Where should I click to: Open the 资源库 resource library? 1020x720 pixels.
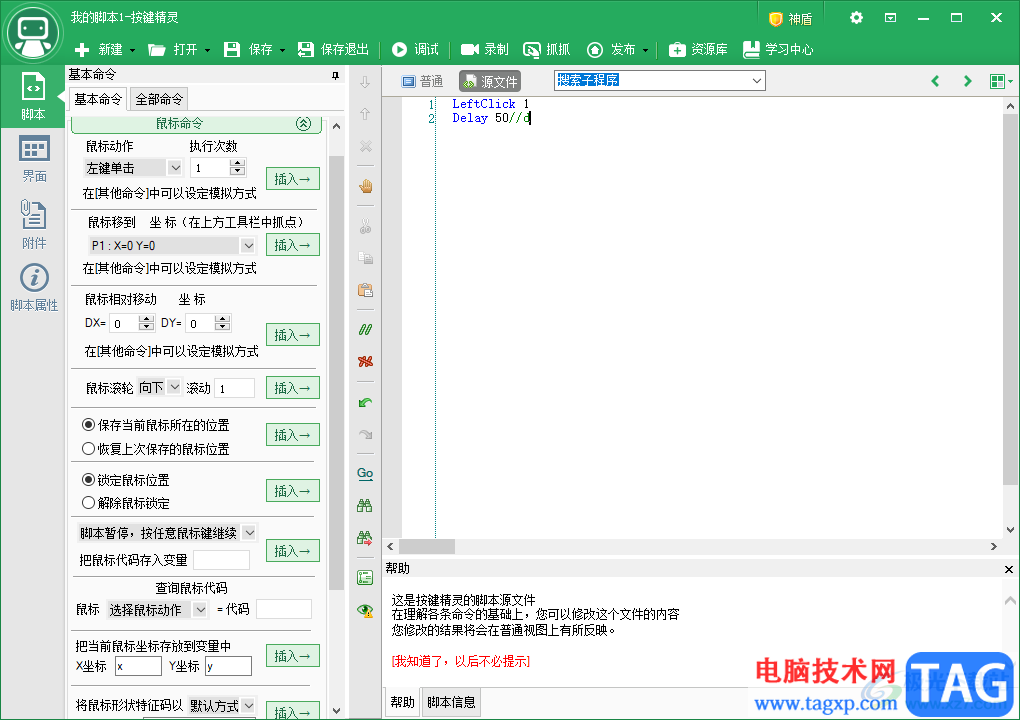coord(697,49)
